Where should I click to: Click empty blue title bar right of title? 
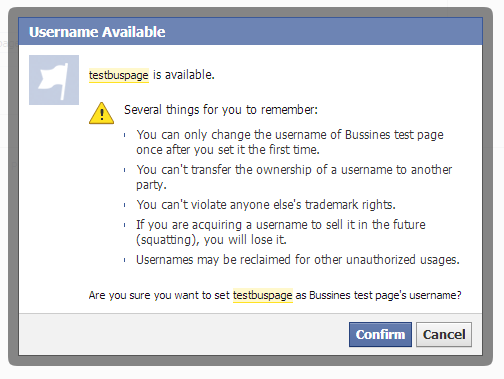[x=323, y=32]
